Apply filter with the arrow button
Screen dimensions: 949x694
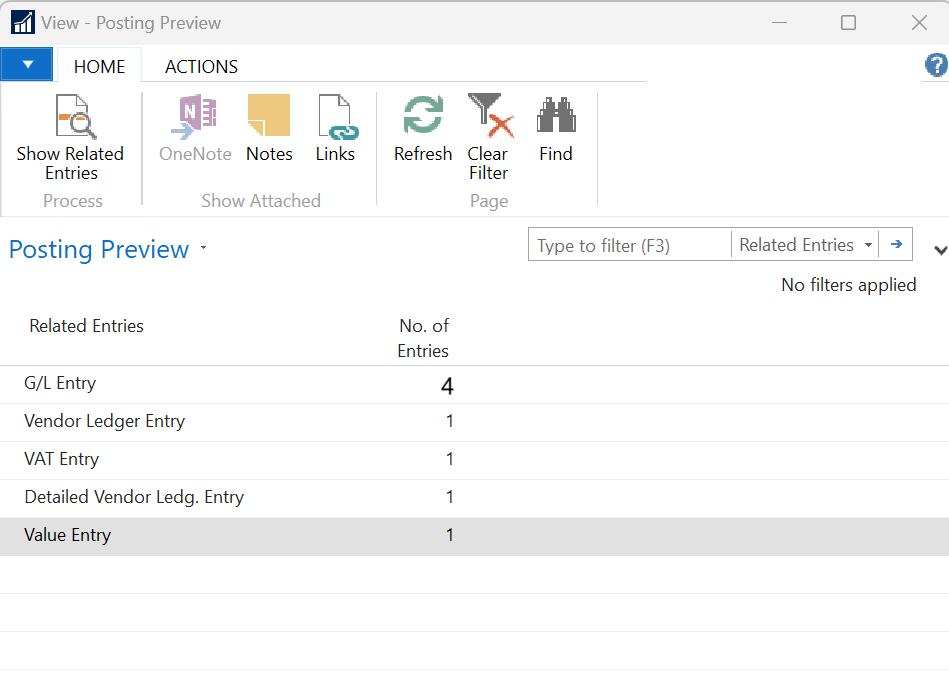(x=897, y=245)
